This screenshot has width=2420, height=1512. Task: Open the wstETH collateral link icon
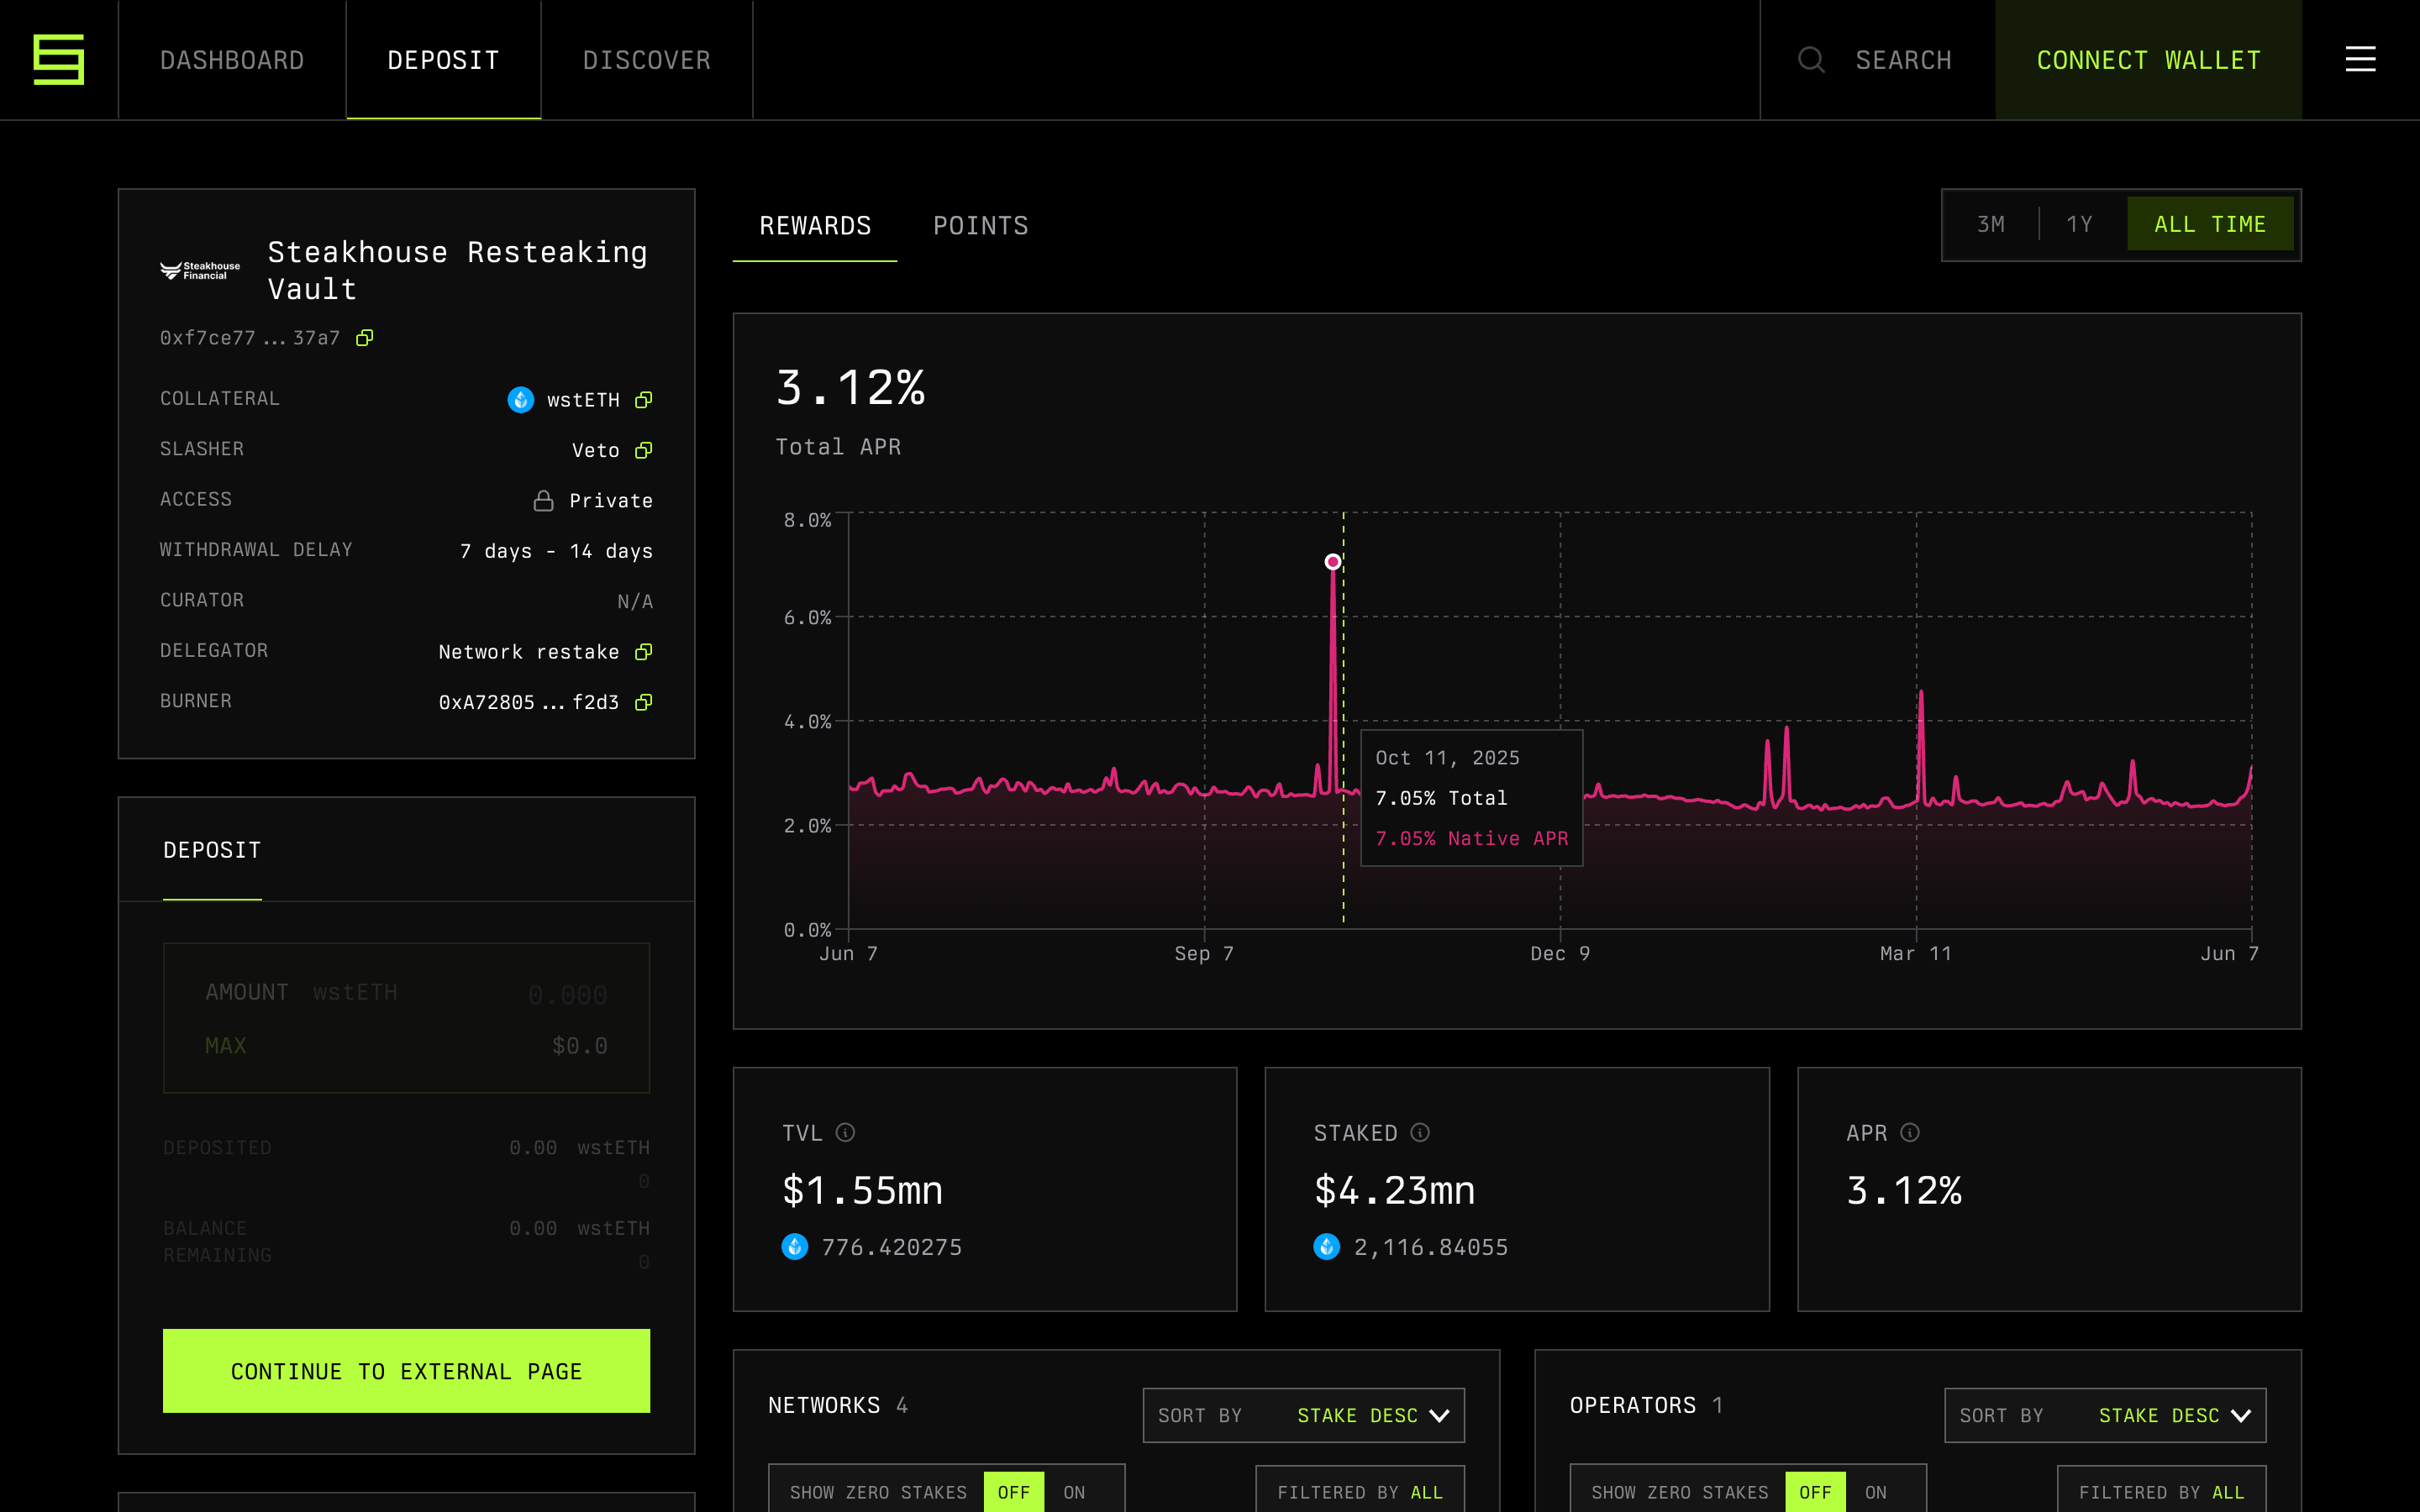(644, 400)
